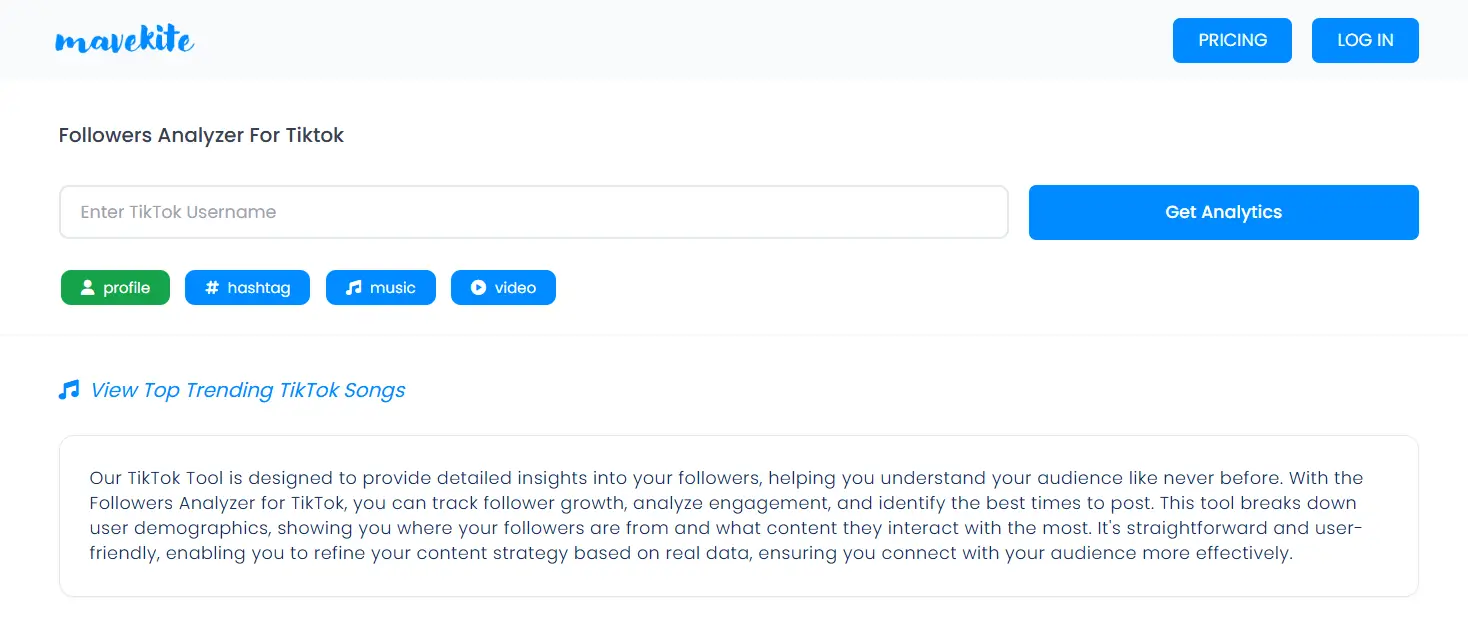Switch to music search mode

381,287
